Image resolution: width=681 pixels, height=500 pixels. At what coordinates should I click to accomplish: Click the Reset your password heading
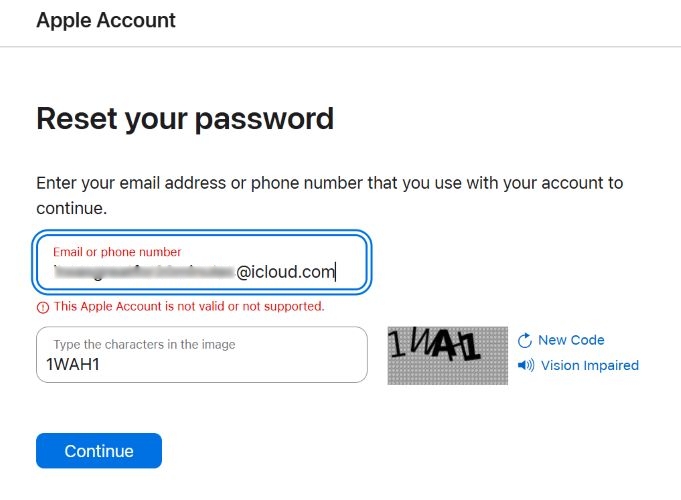(185, 119)
